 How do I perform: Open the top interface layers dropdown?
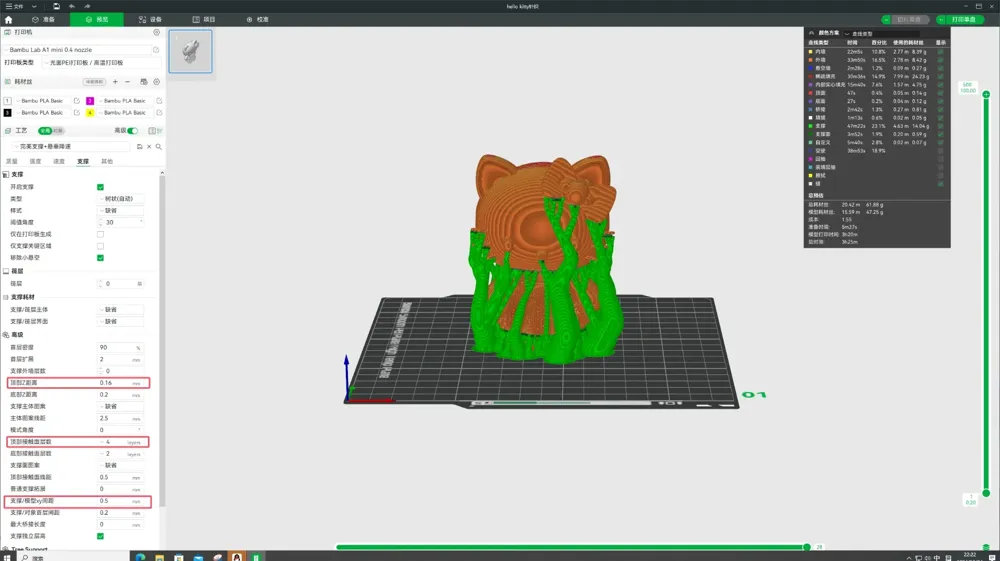click(x=121, y=442)
